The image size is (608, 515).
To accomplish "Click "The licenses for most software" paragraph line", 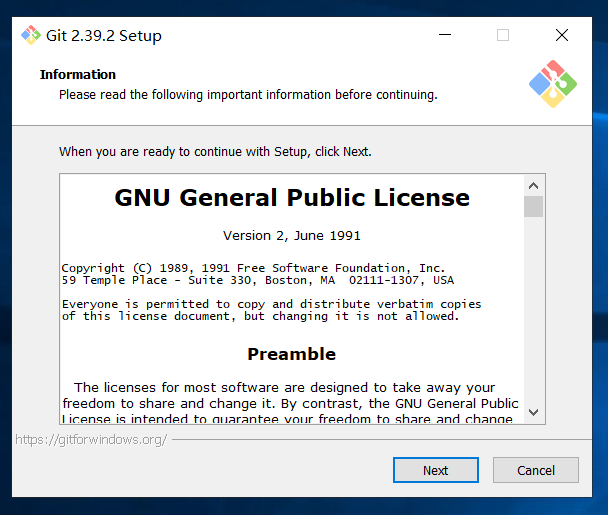I will point(285,387).
